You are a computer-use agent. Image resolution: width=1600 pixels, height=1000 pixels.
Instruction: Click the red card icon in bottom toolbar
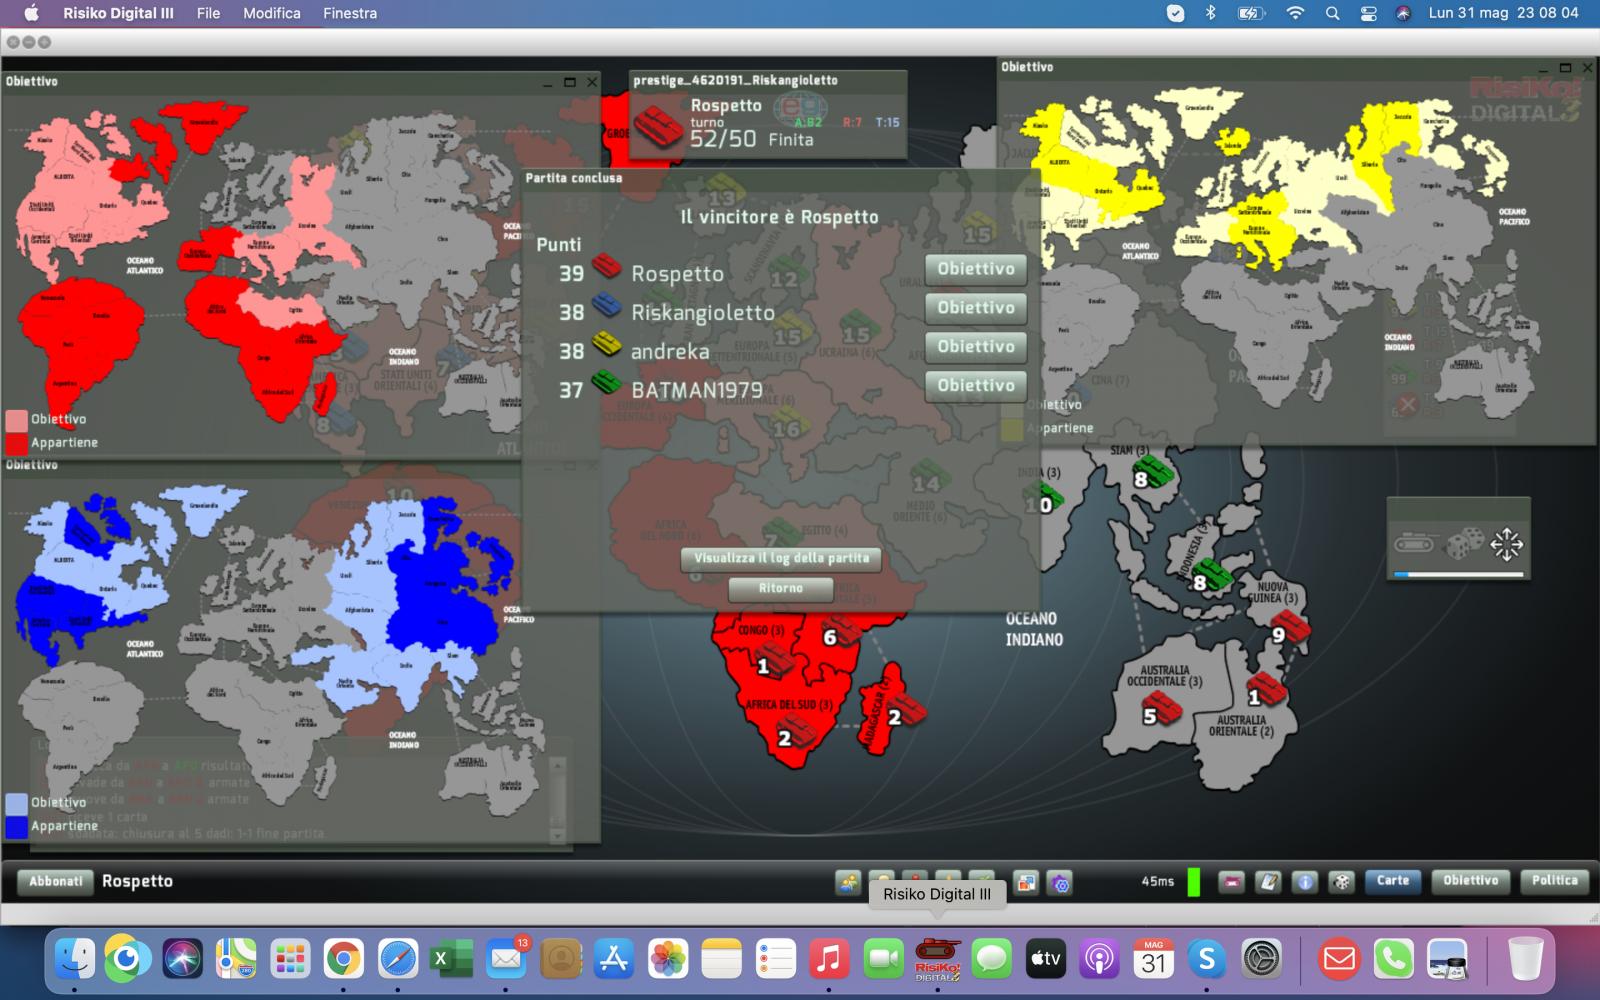click(1232, 881)
